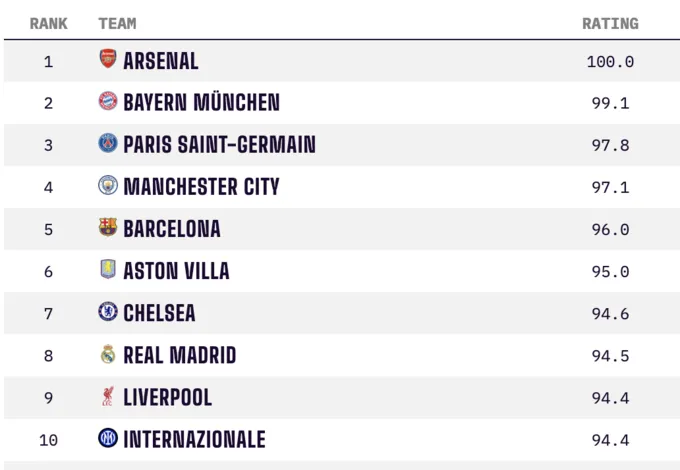680x470 pixels.
Task: Open the Manchester City team link
Action: tap(201, 187)
